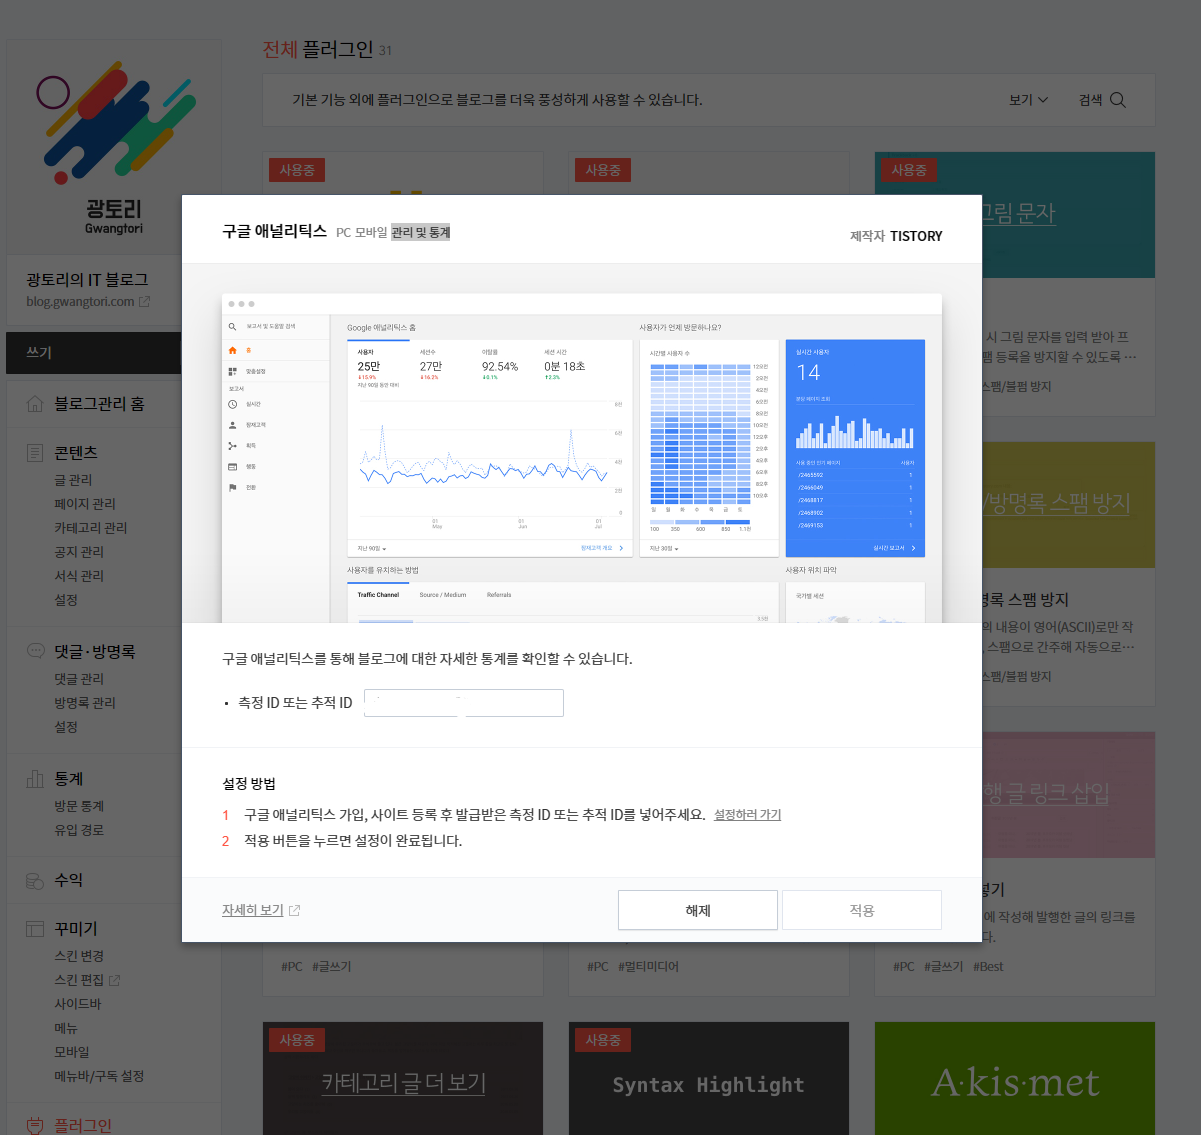Click the #Best tag
This screenshot has width=1201, height=1135.
tap(988, 966)
